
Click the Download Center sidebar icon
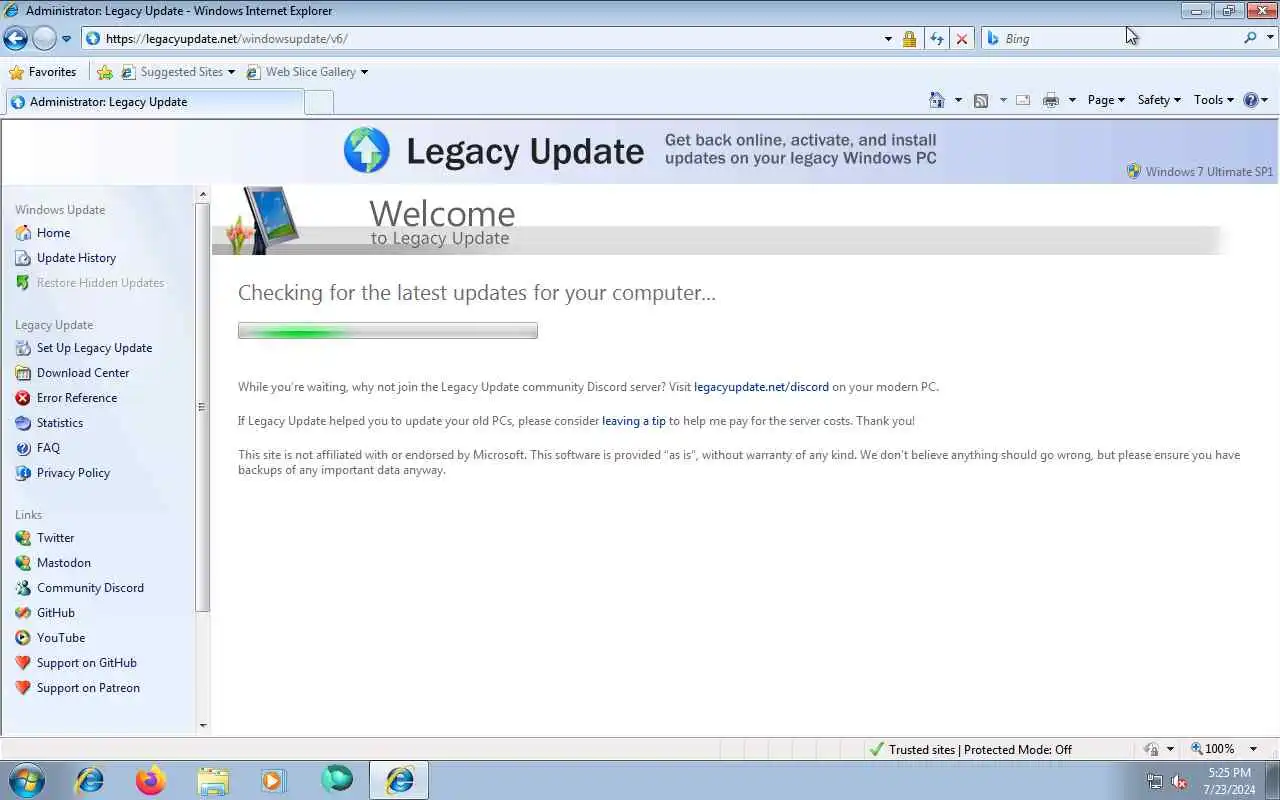[x=23, y=373]
